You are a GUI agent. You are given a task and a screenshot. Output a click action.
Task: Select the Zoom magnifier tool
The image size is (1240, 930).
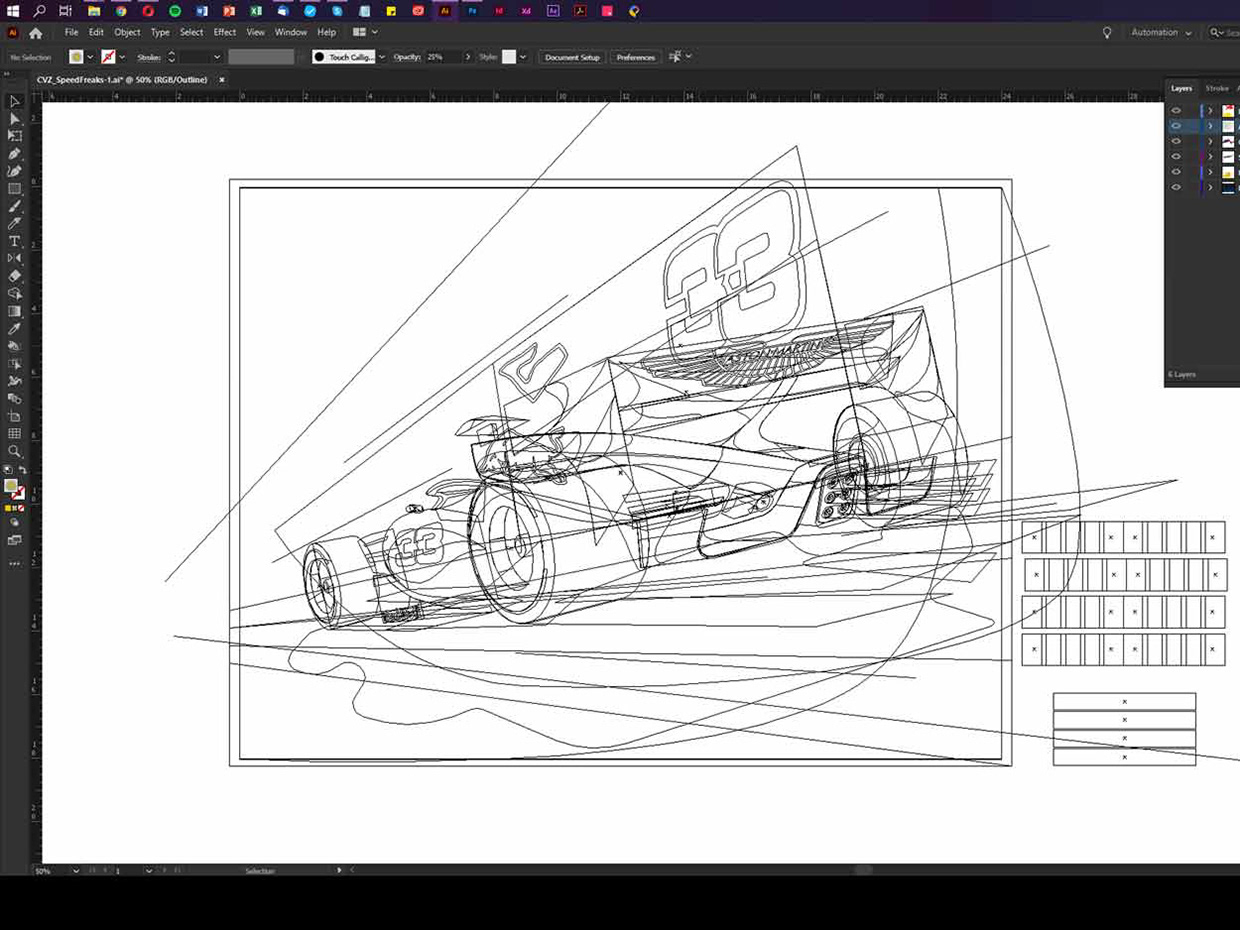coord(14,451)
